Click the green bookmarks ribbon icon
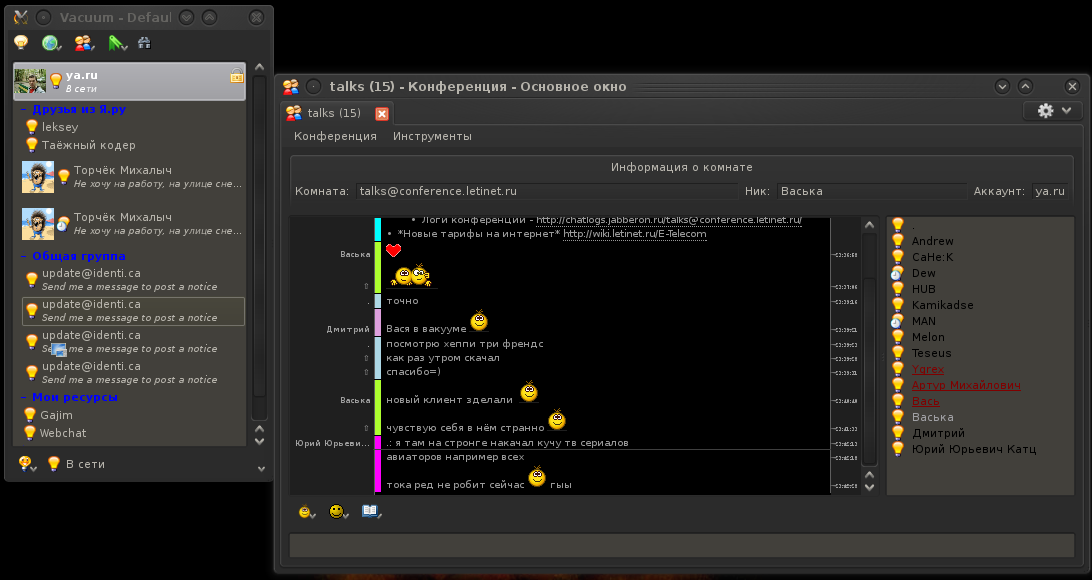The height and width of the screenshot is (580, 1092). coord(117,43)
